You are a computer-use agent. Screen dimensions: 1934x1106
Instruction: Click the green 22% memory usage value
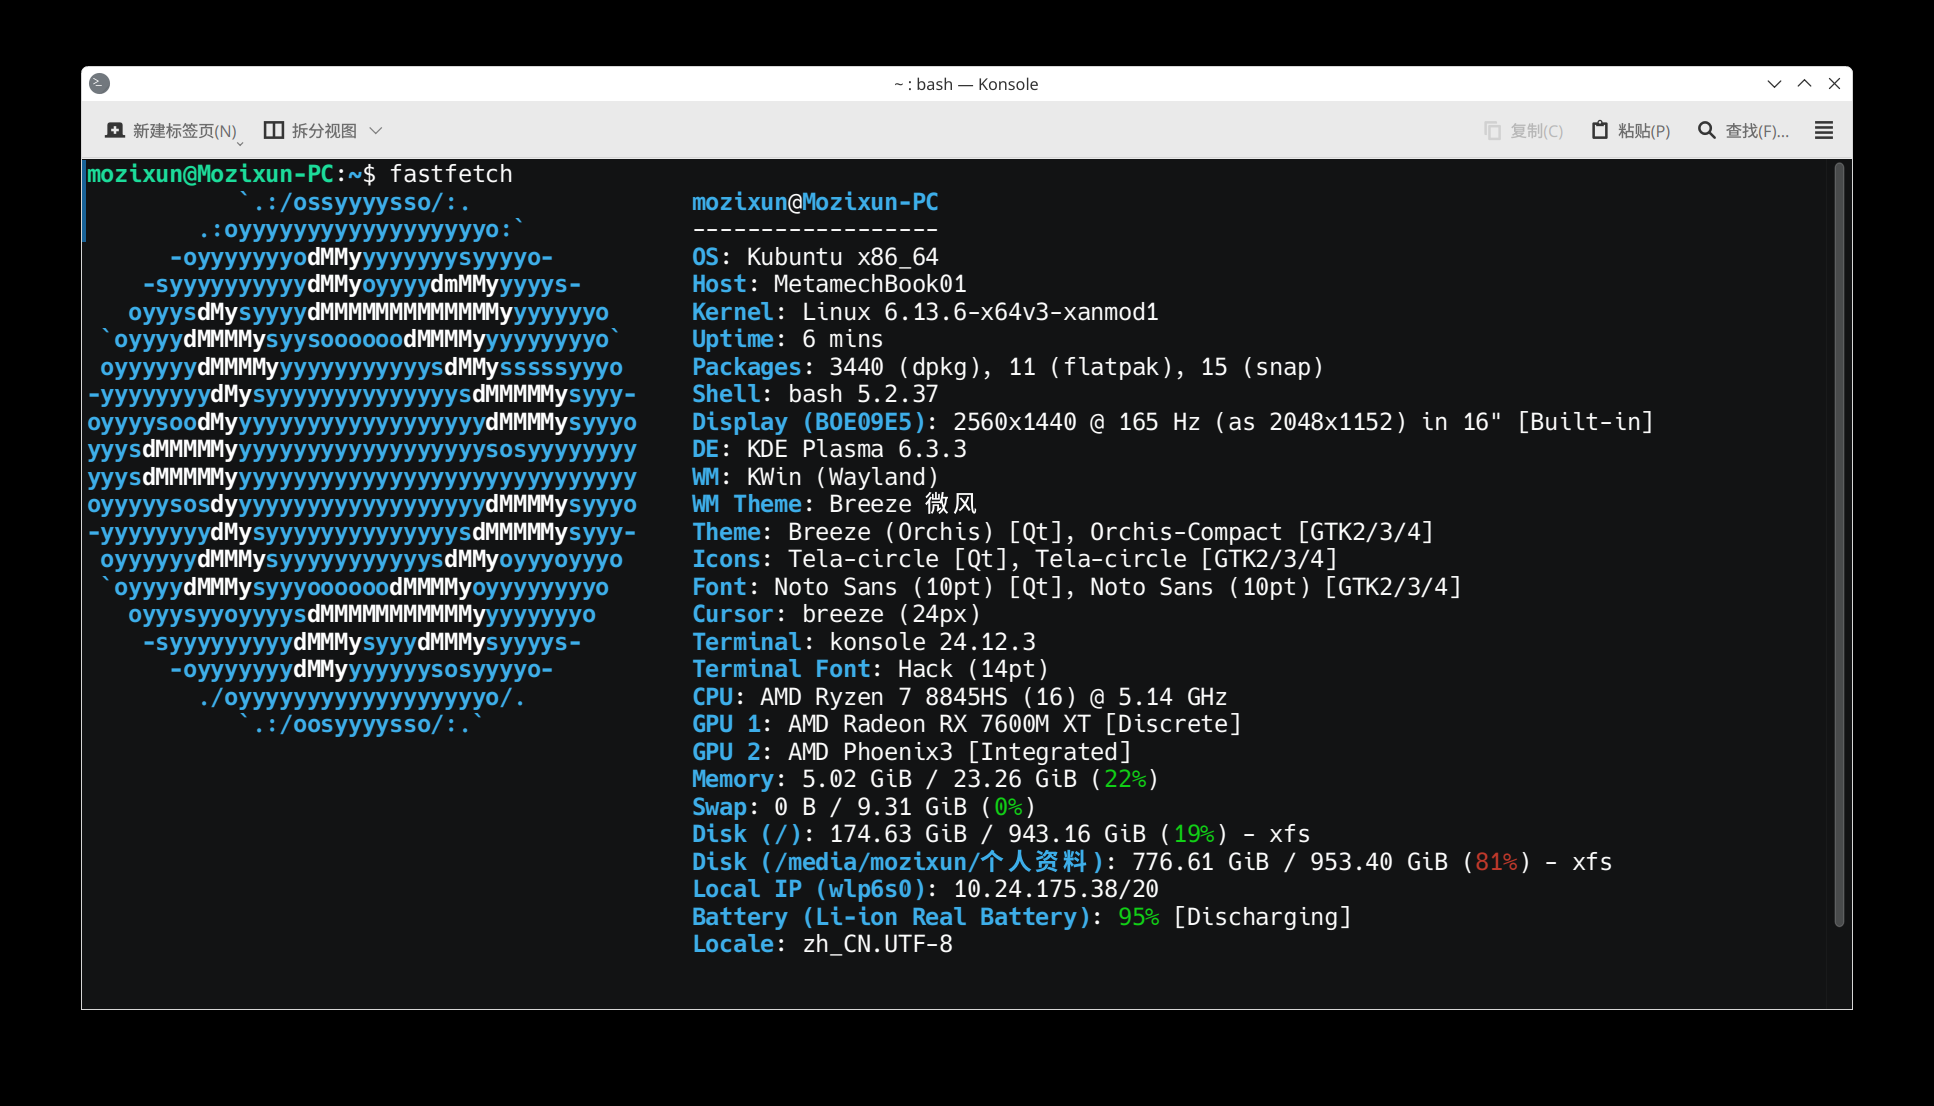pos(1125,779)
